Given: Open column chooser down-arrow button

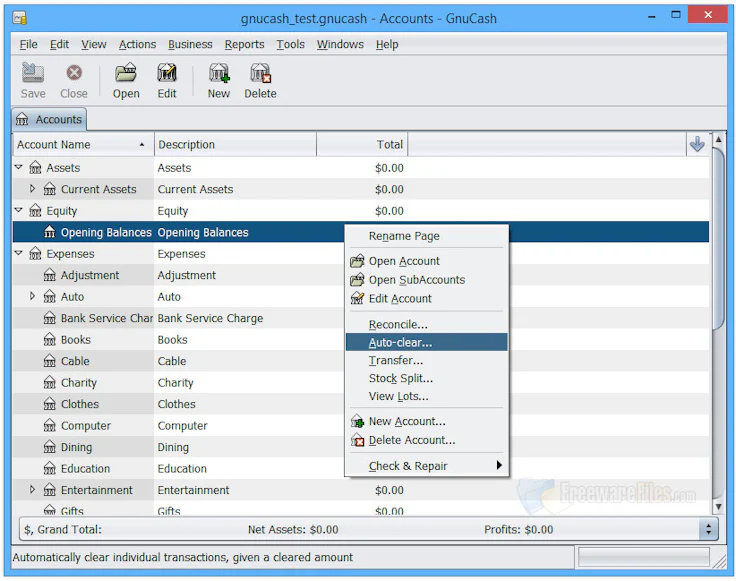Looking at the screenshot, I should tap(697, 144).
